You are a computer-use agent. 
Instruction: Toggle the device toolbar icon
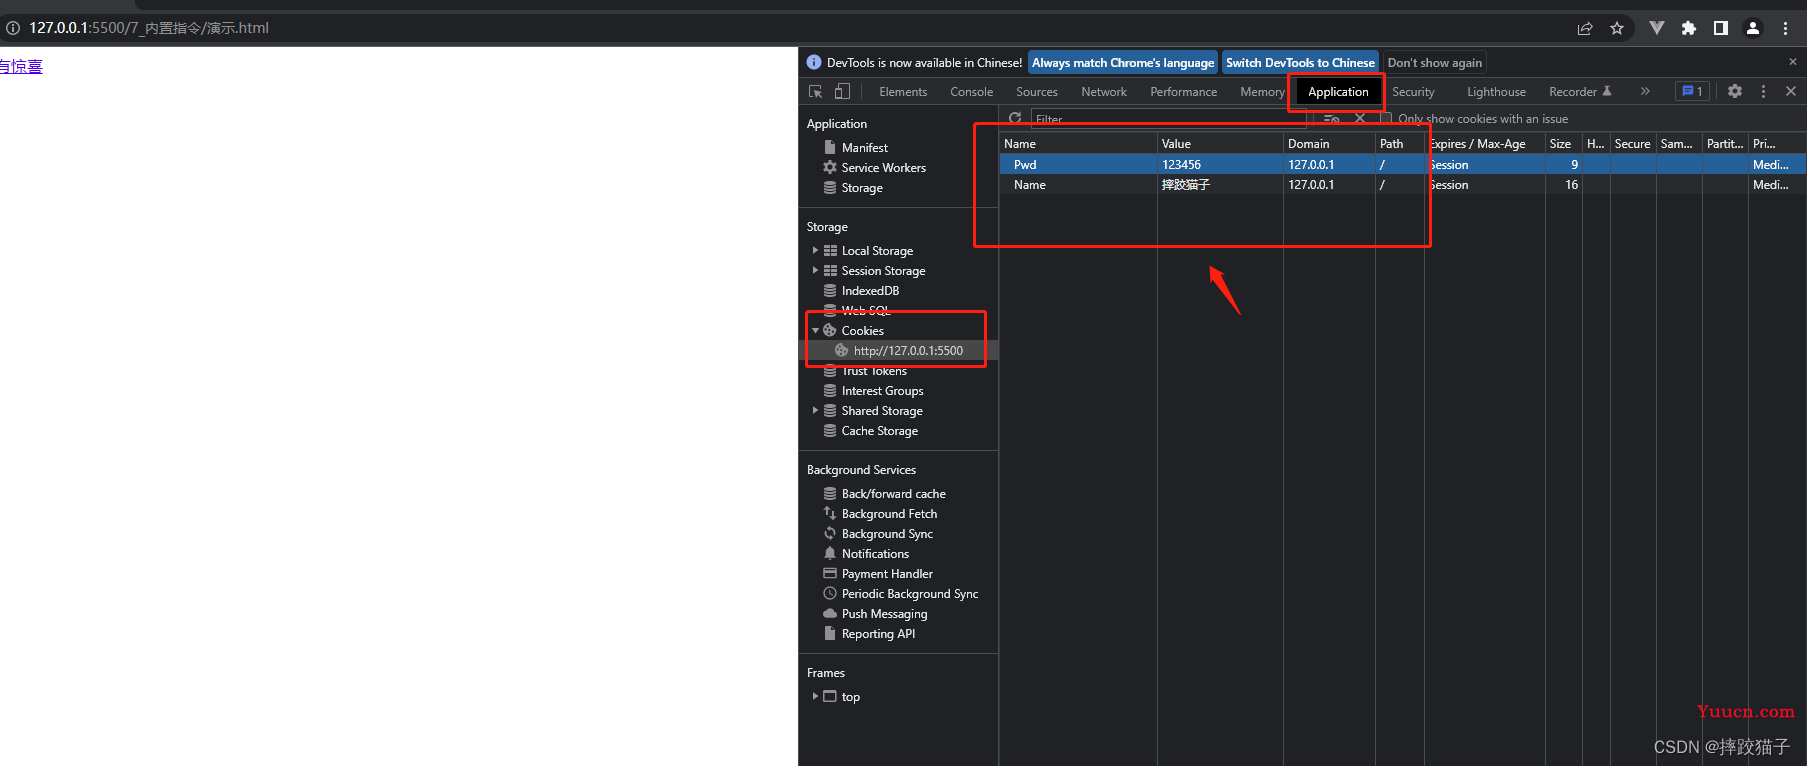(843, 91)
